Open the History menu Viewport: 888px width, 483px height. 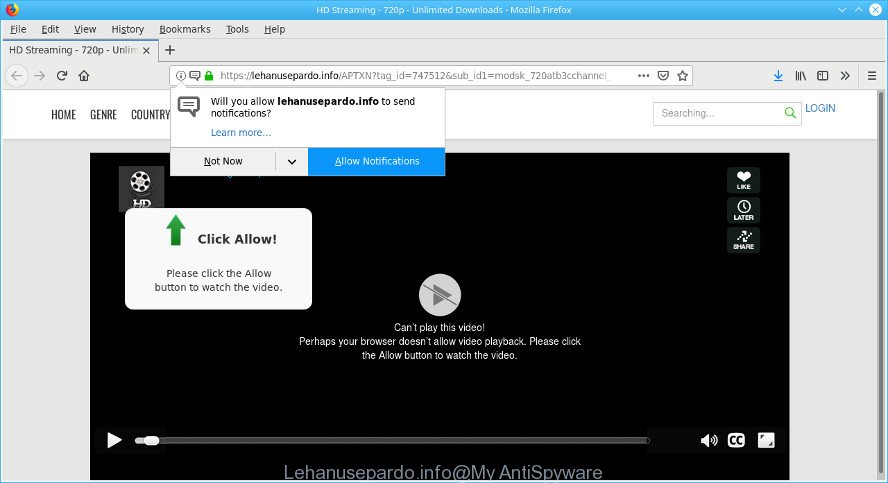point(127,29)
